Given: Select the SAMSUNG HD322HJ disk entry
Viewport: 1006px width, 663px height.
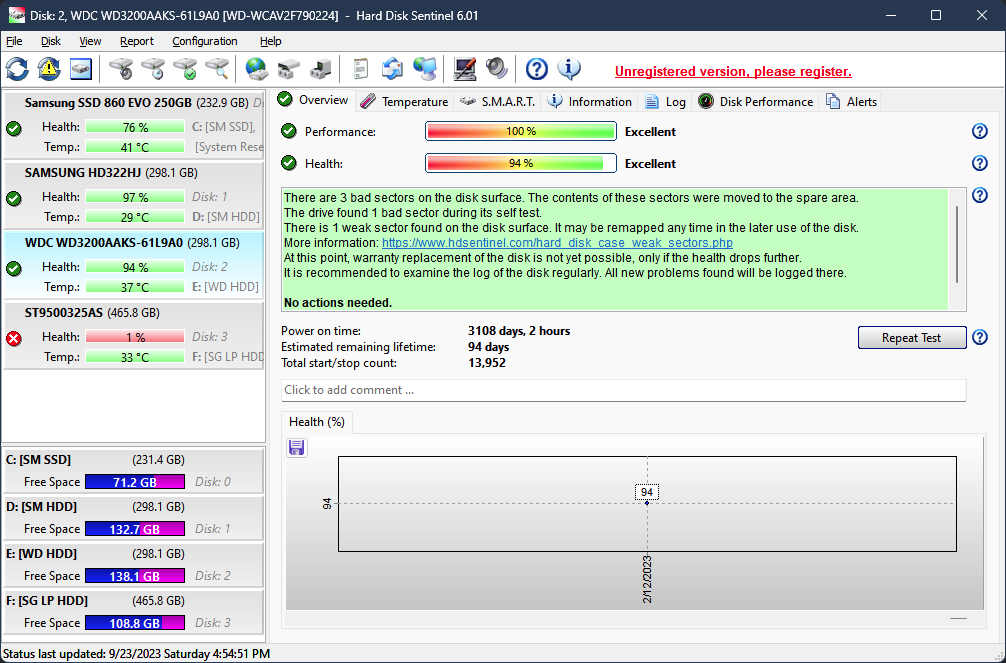Looking at the screenshot, I should tap(133, 196).
